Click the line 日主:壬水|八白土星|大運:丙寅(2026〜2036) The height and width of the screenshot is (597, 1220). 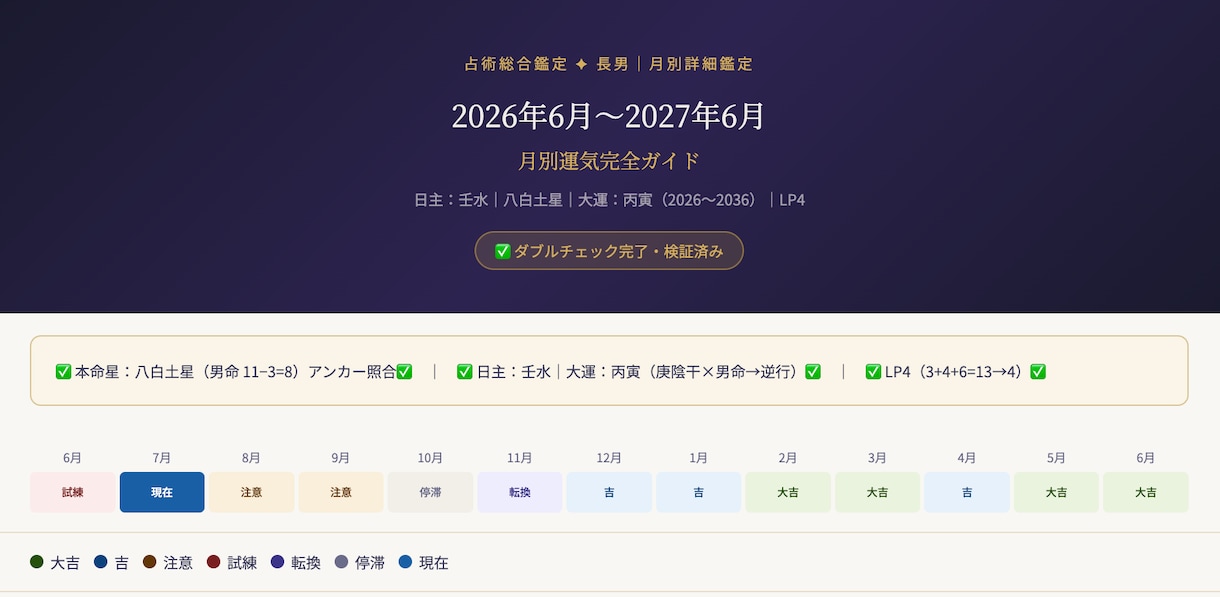(x=589, y=200)
